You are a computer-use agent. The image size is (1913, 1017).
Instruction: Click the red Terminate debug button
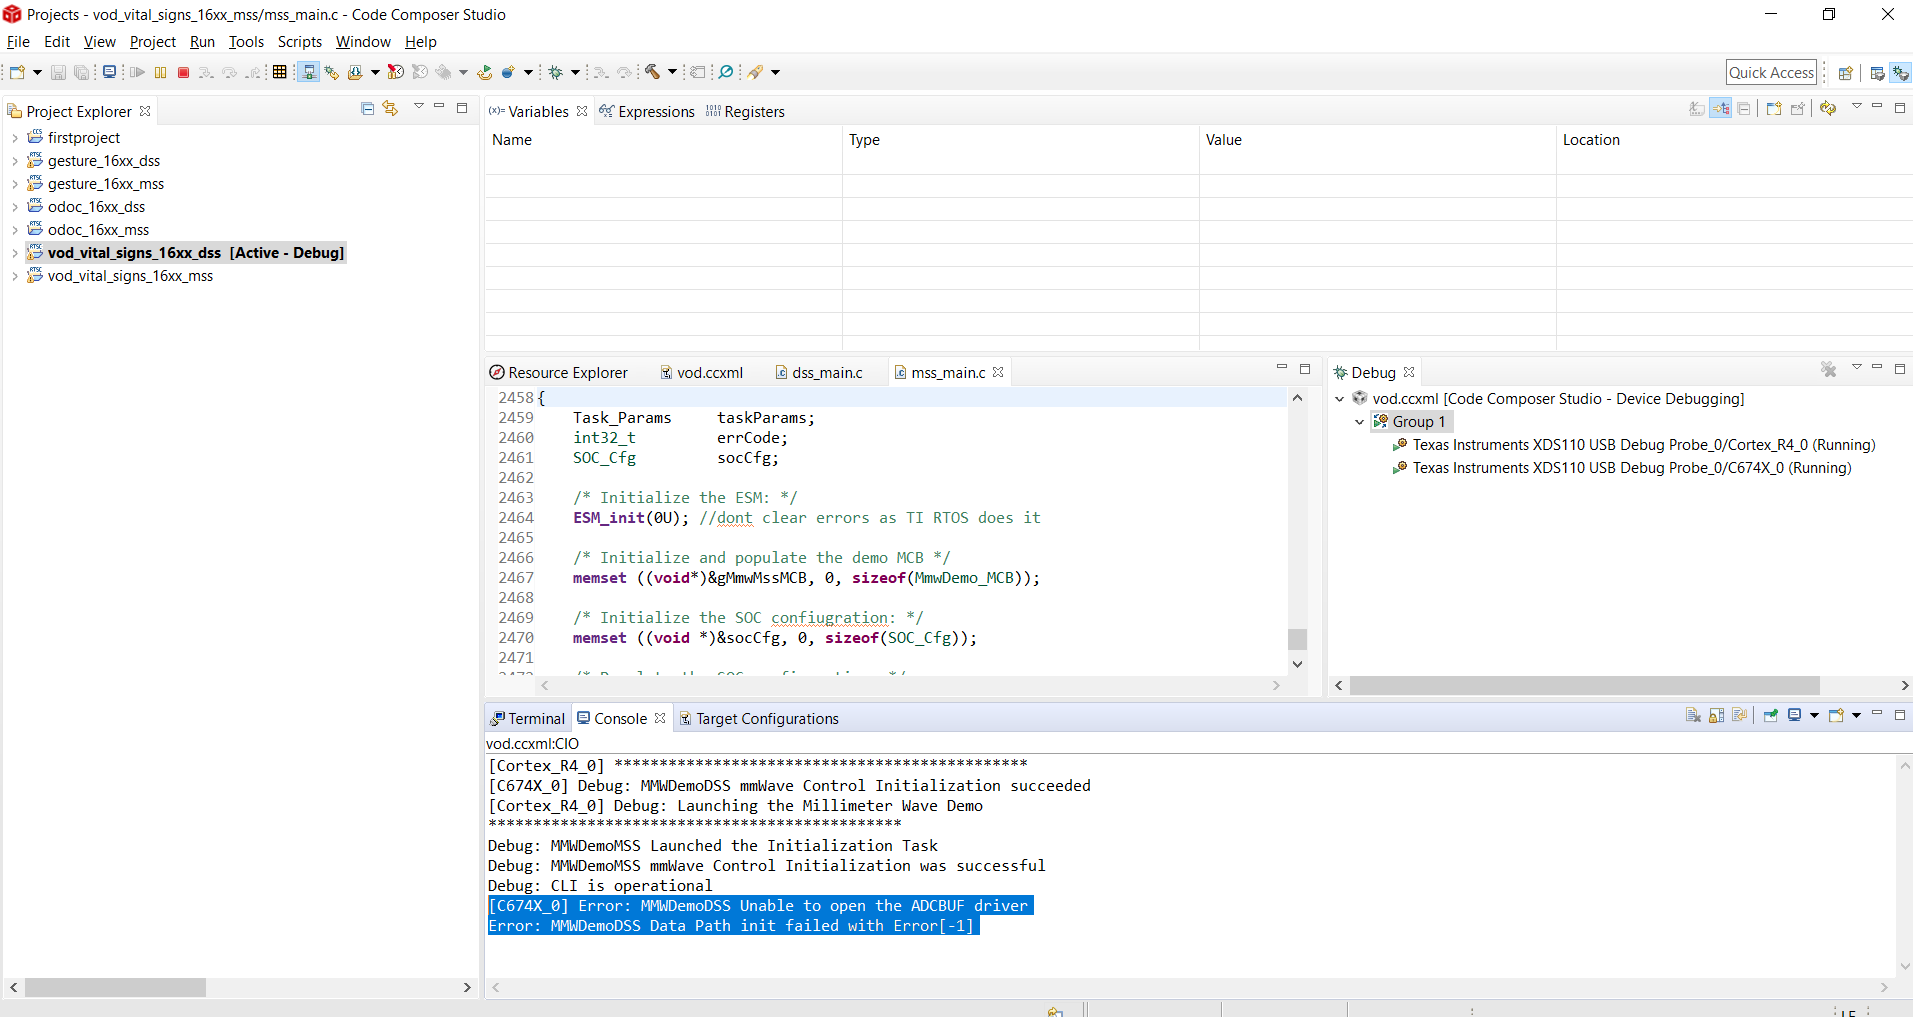(183, 72)
